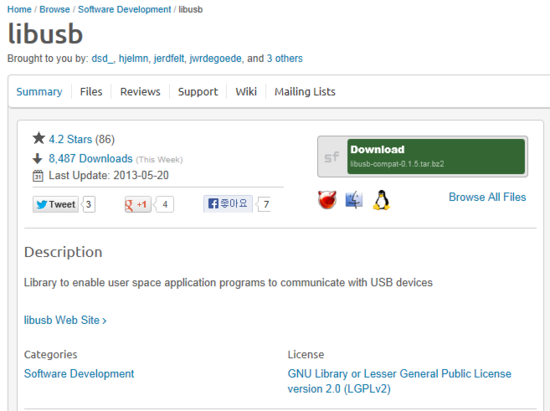This screenshot has width=550, height=411.
Task: Visit libusb Web Site link
Action: pyautogui.click(x=65, y=320)
